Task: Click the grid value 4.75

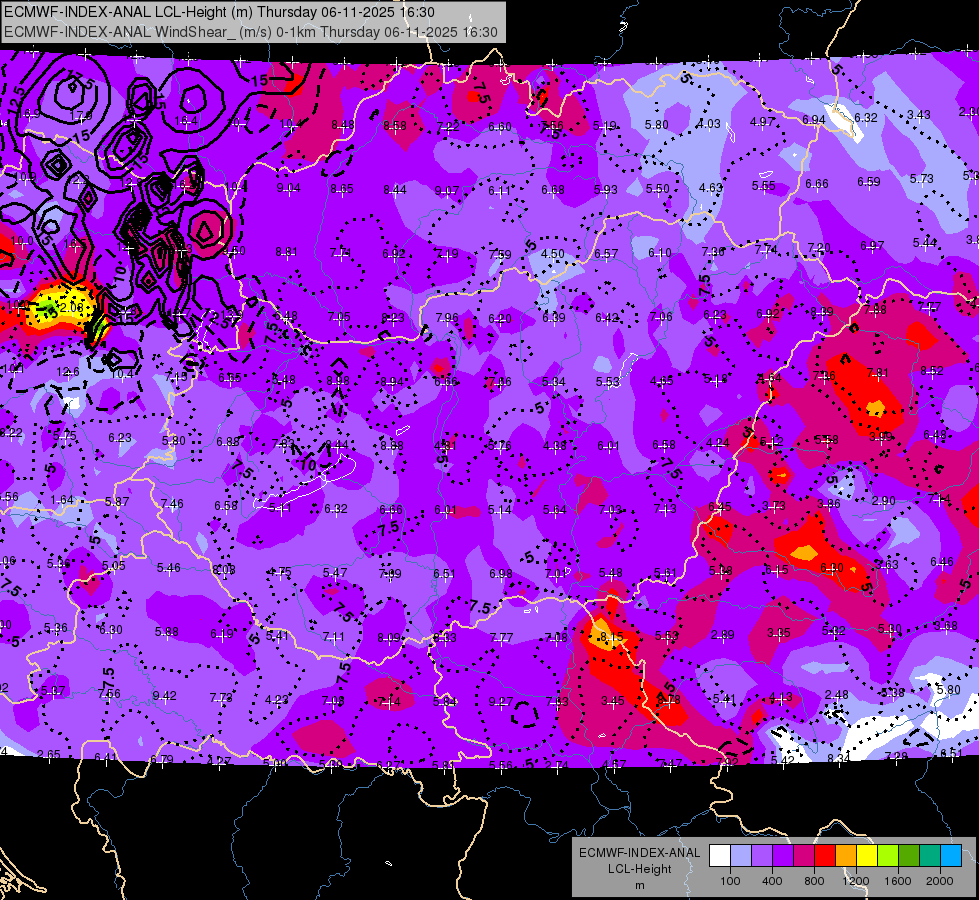Action: 280,572
